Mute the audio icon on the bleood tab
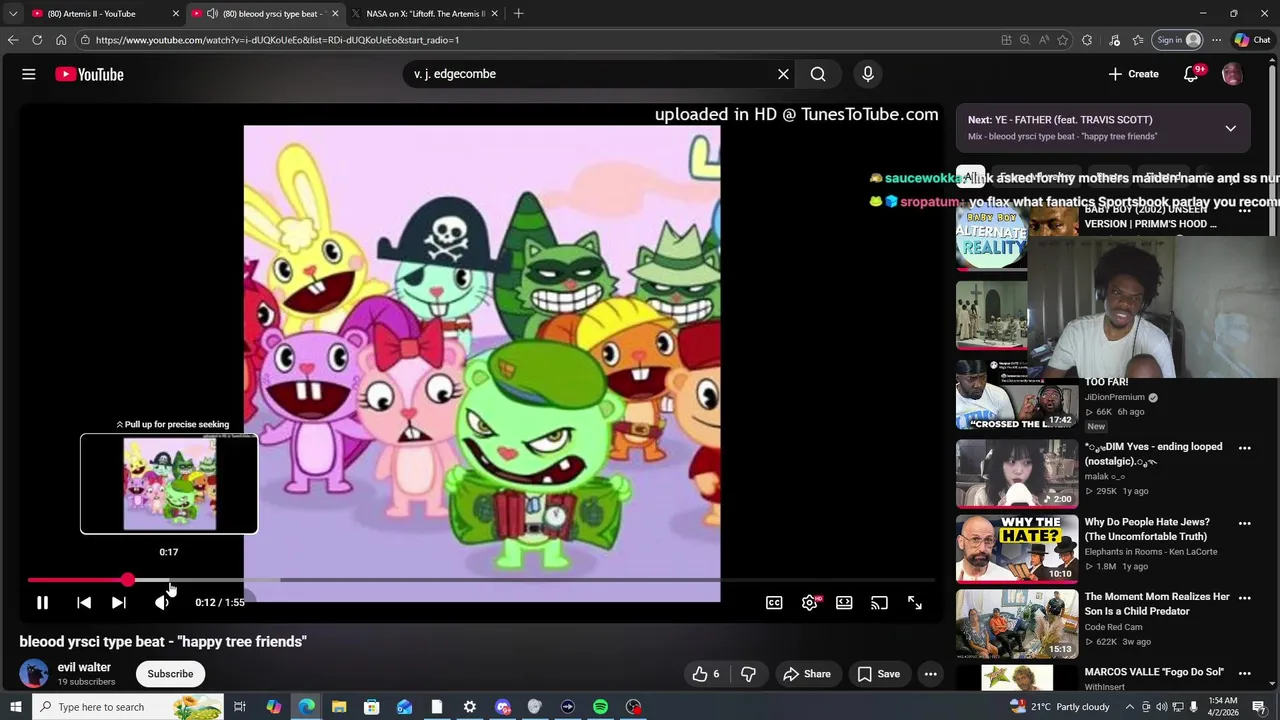This screenshot has height=720, width=1280. (212, 14)
